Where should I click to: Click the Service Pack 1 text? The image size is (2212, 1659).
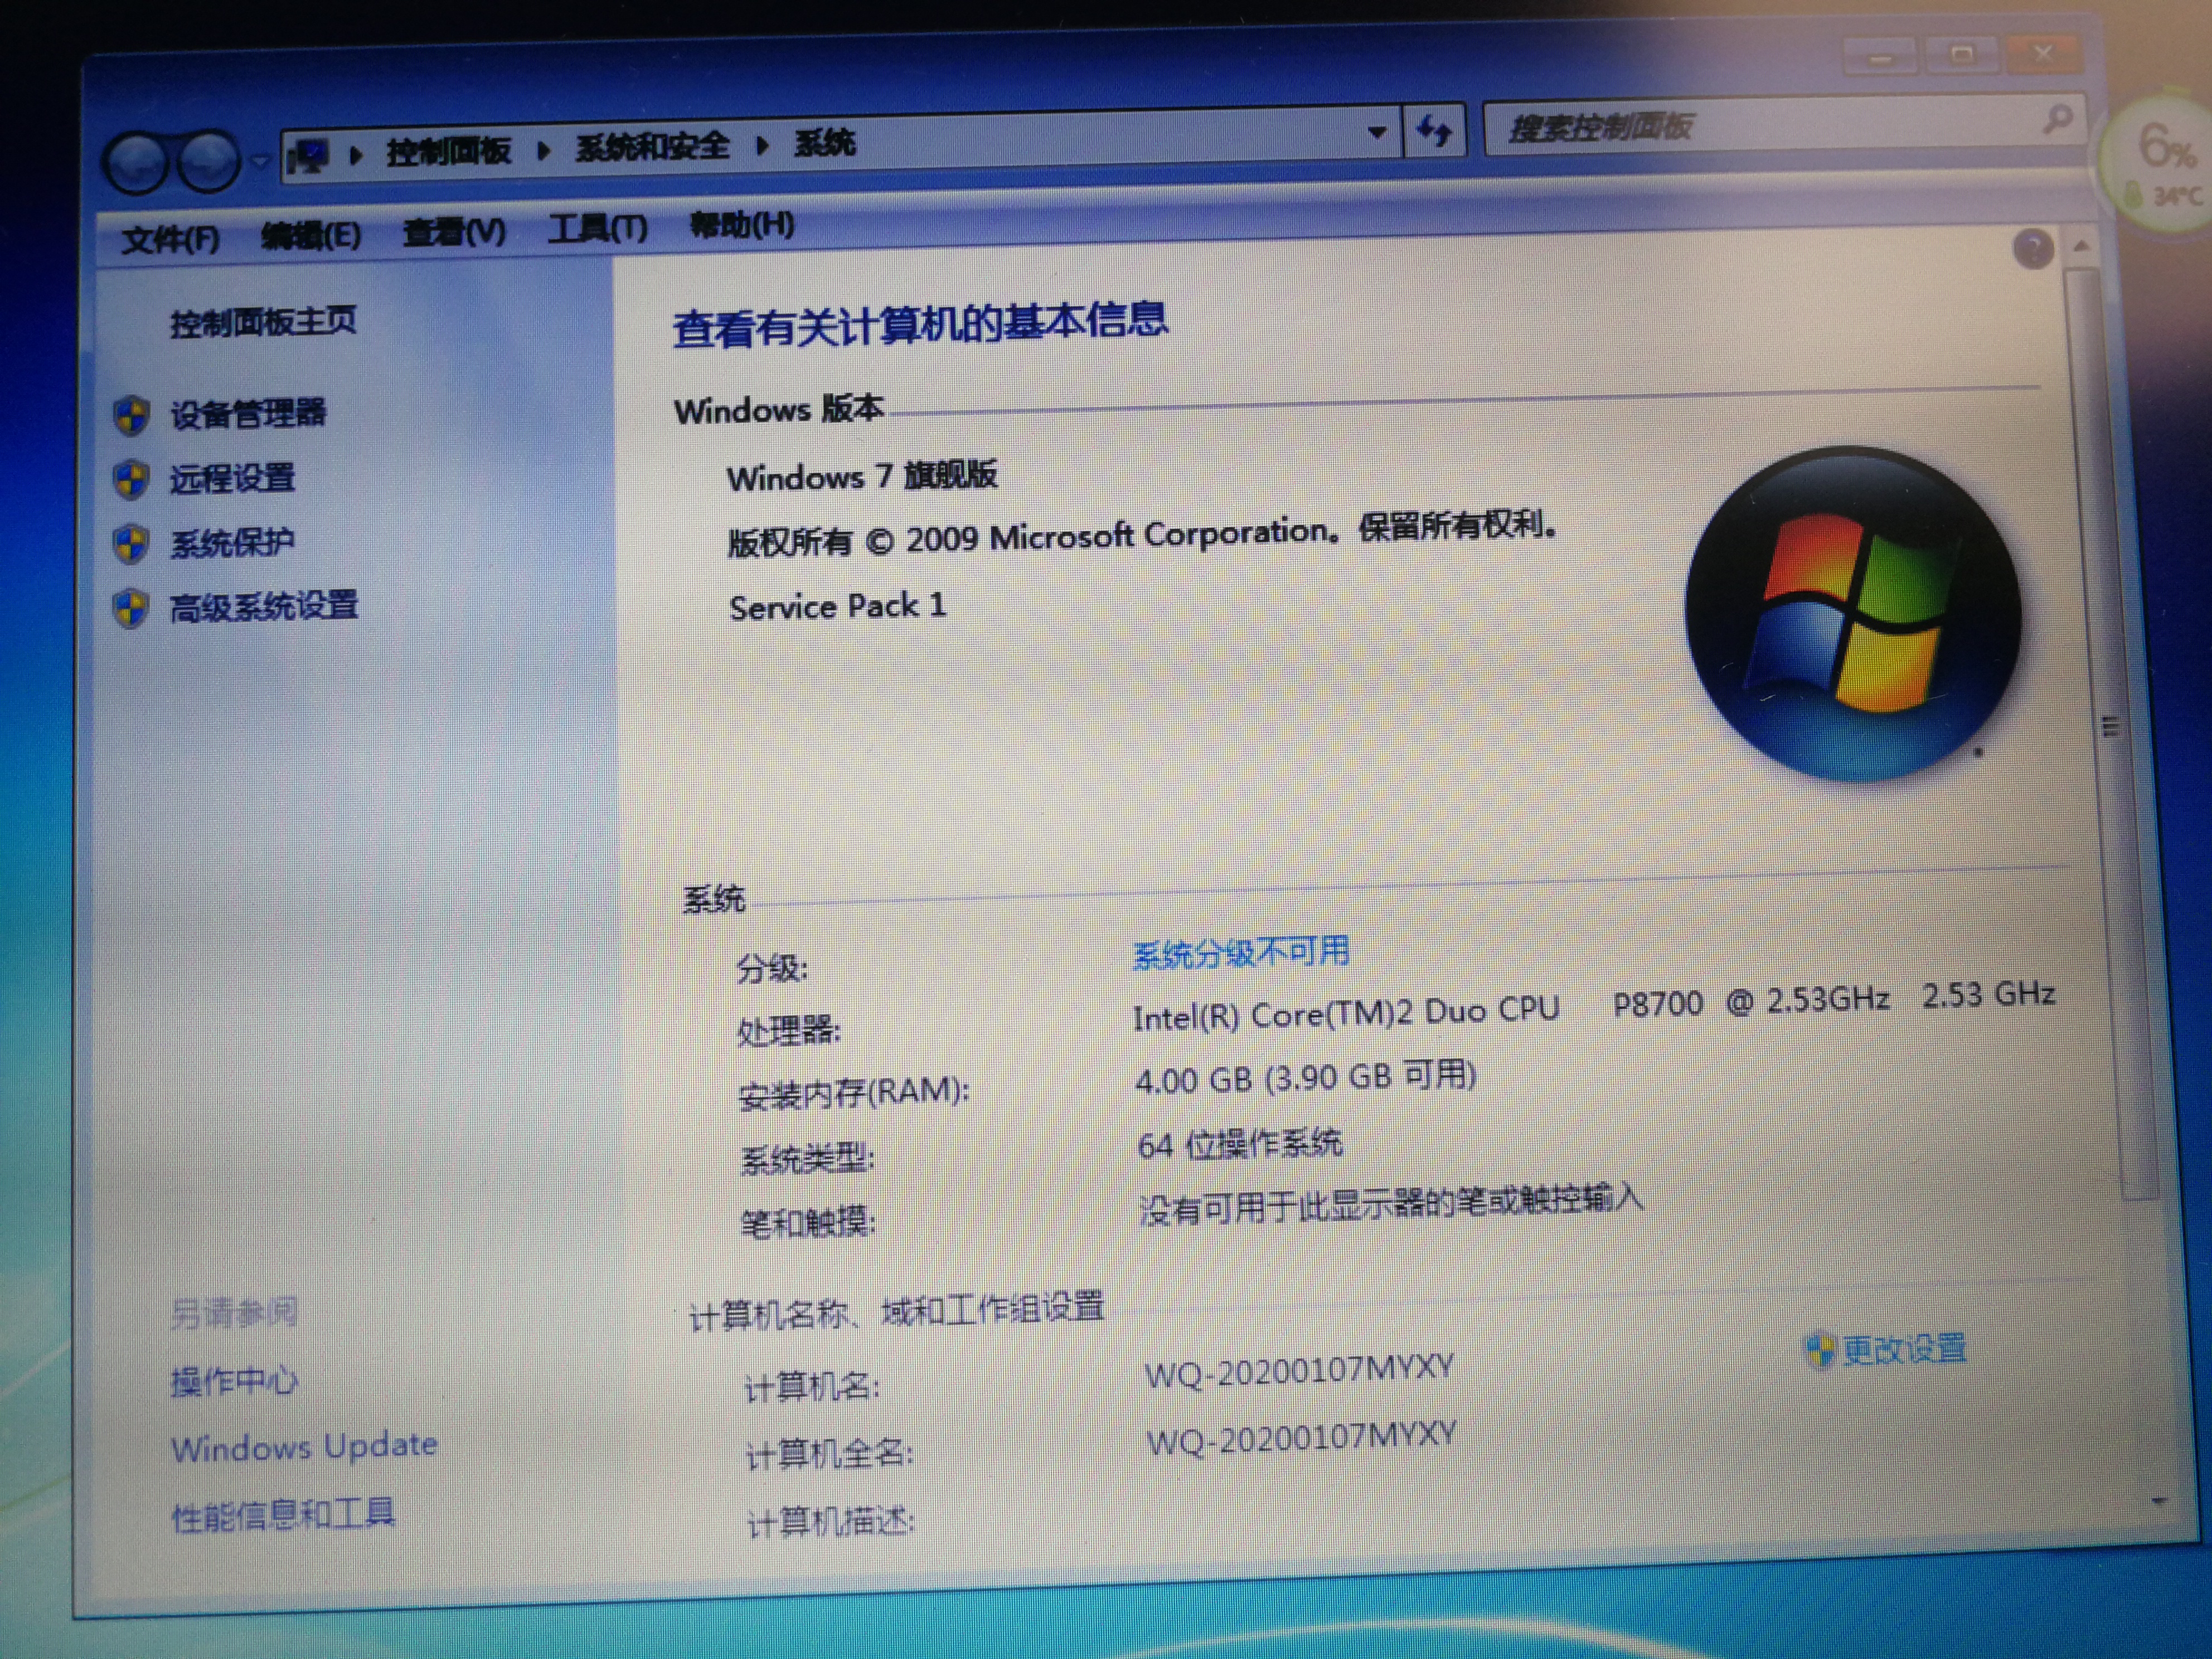pos(837,606)
